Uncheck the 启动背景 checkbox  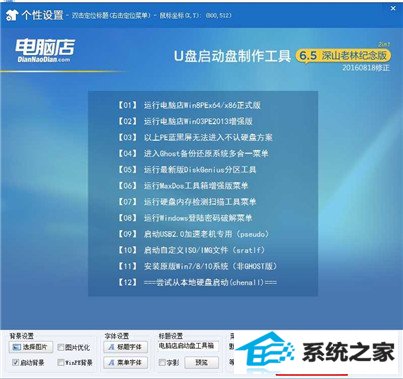tap(15, 362)
